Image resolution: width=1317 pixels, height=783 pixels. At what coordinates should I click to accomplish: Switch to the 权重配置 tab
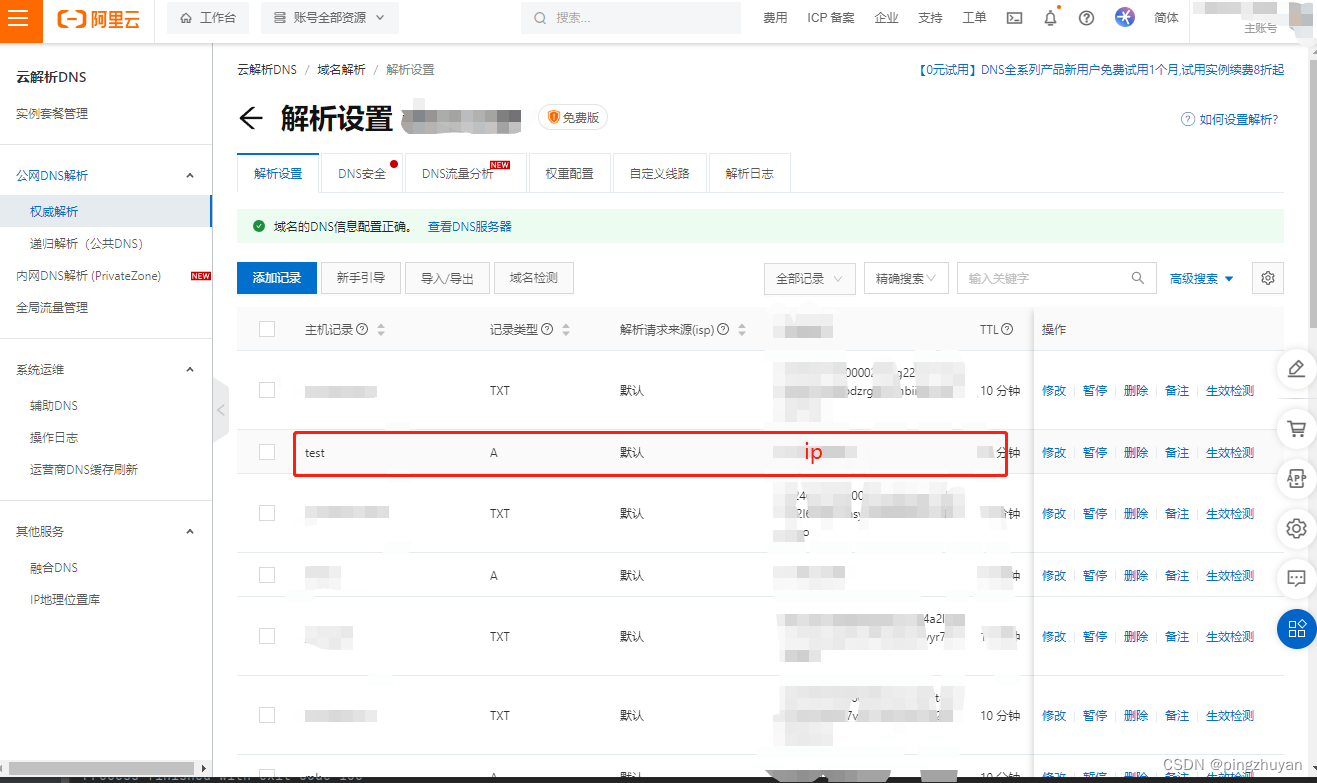(x=569, y=173)
